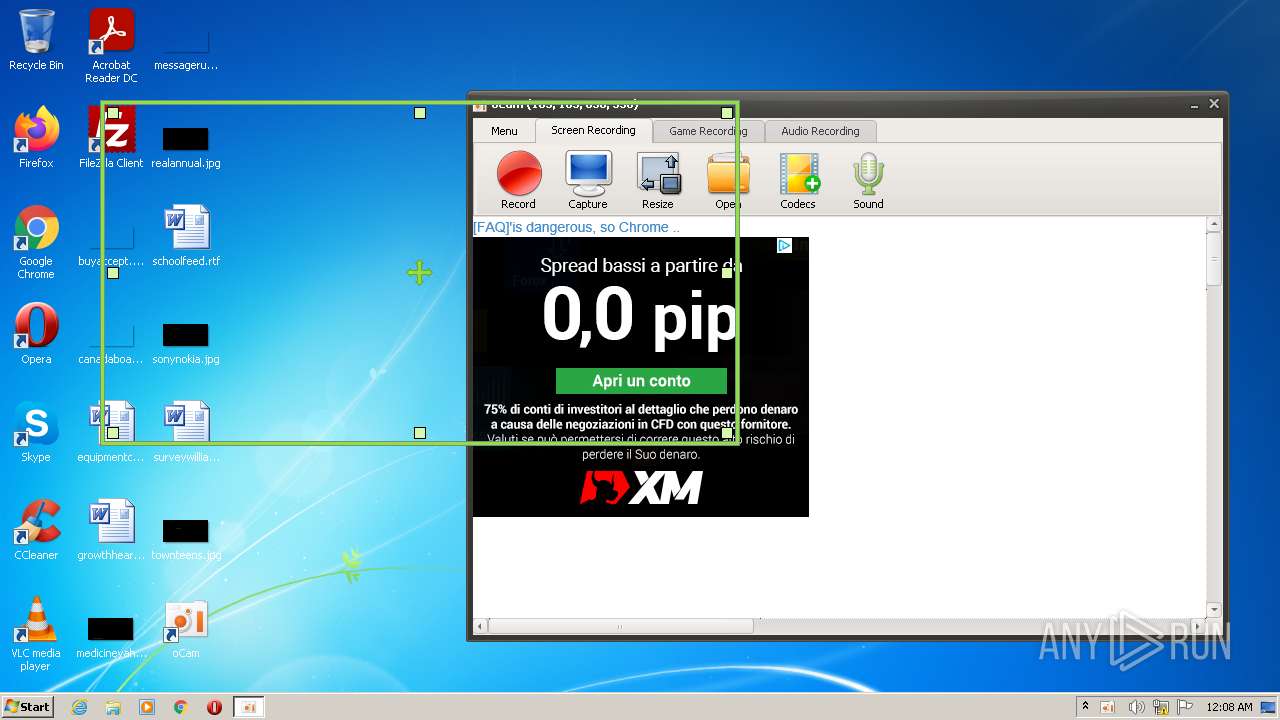Click the XM logo in the advertisement
Screen dimensions: 1280x720
(641, 487)
